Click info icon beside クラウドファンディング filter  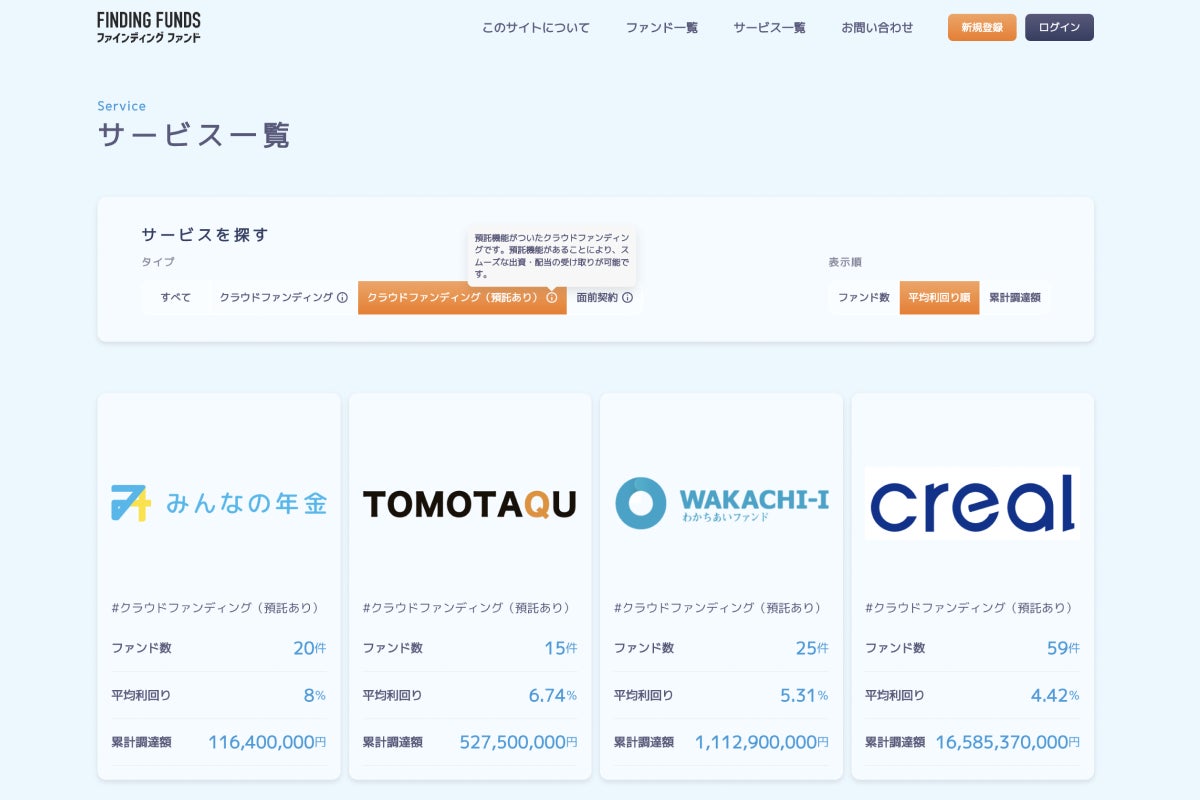tap(342, 298)
